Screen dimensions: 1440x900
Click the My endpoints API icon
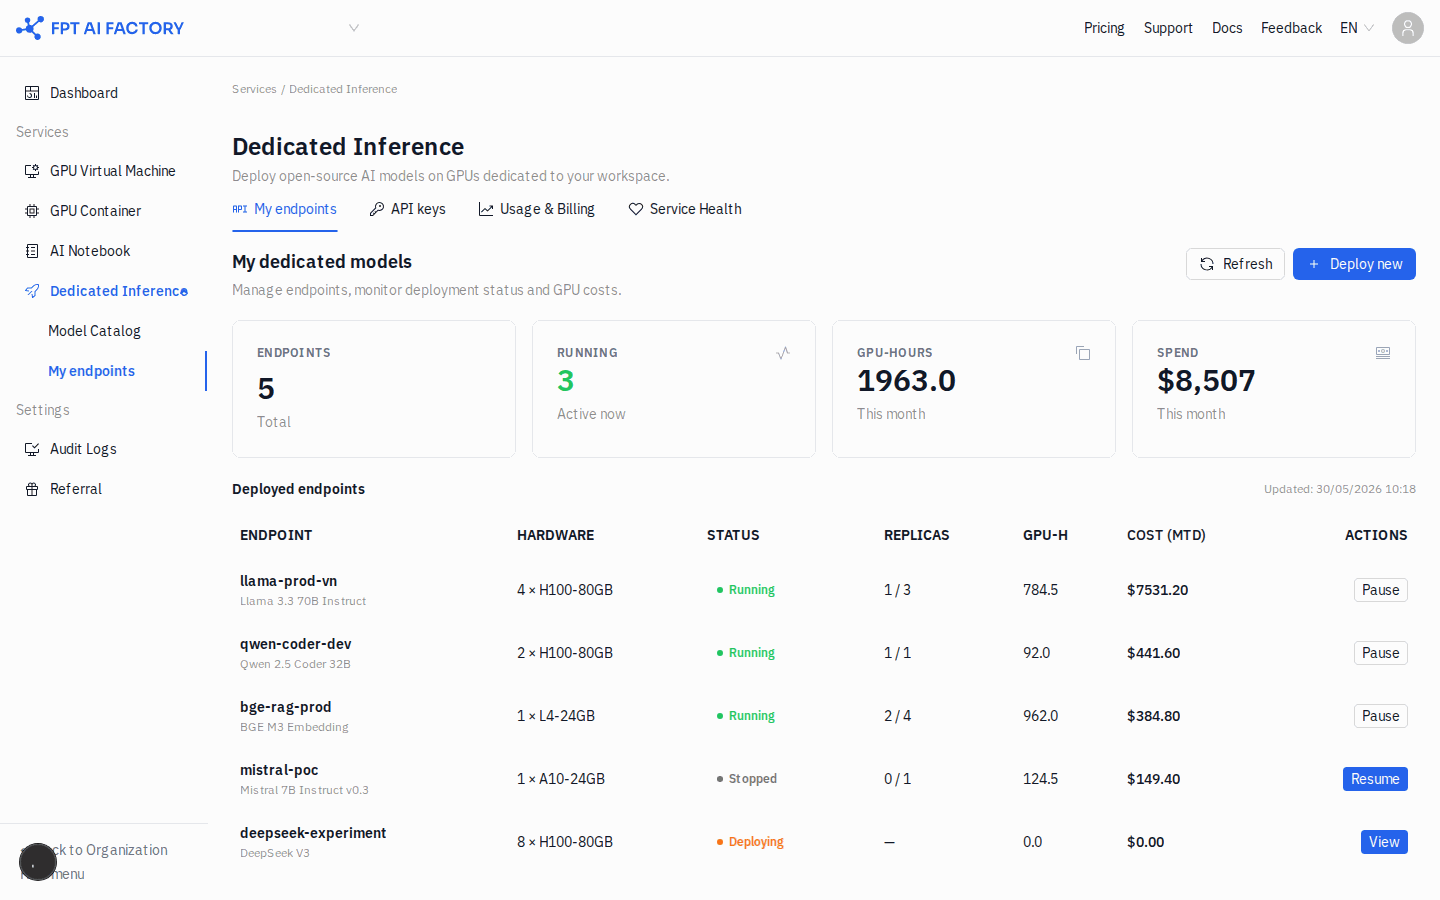[x=240, y=209]
